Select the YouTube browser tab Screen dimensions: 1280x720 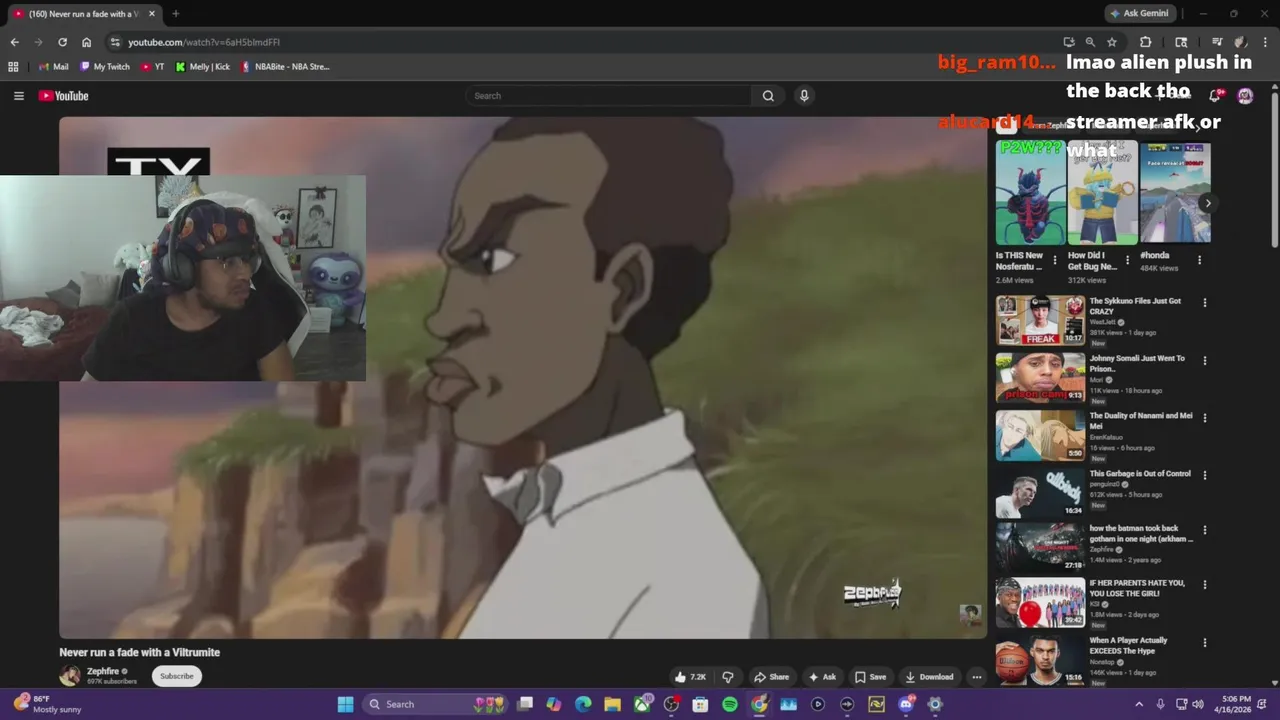point(84,14)
